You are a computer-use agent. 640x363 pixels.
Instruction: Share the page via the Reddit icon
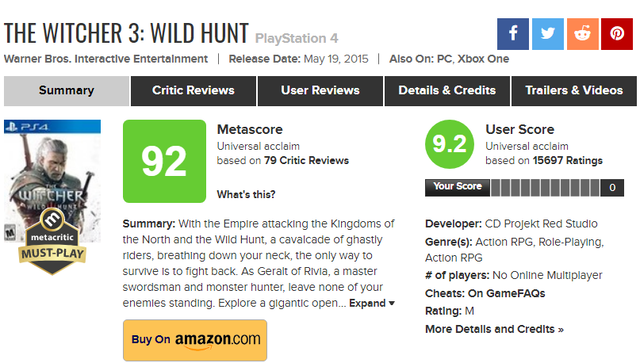coord(582,34)
